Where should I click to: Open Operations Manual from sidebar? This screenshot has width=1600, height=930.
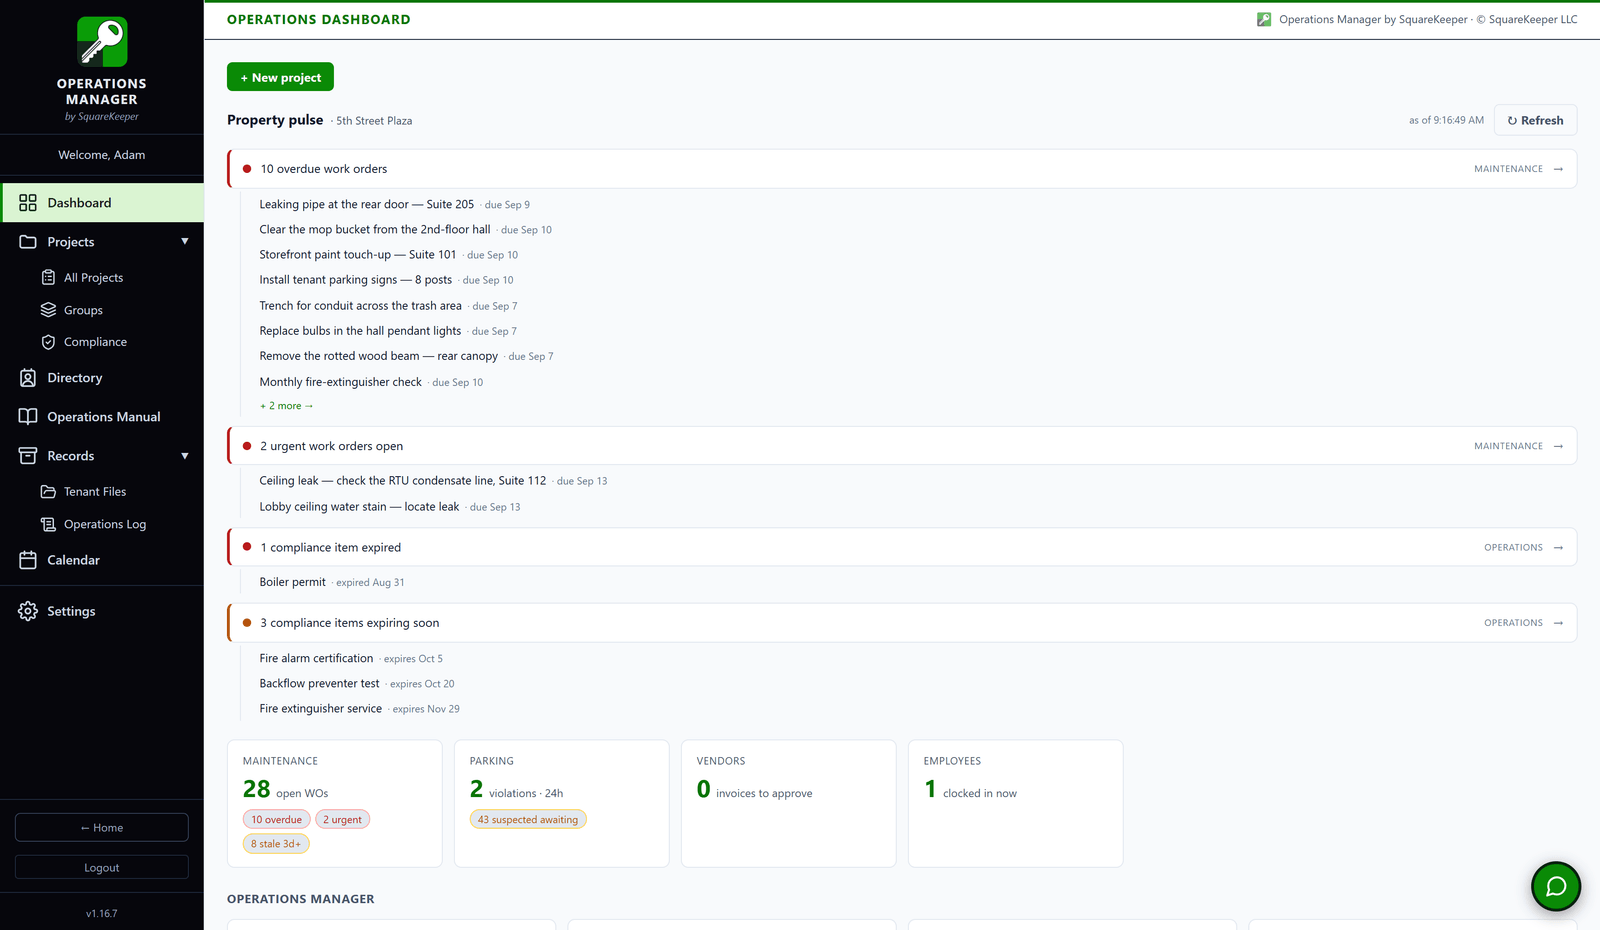102,417
